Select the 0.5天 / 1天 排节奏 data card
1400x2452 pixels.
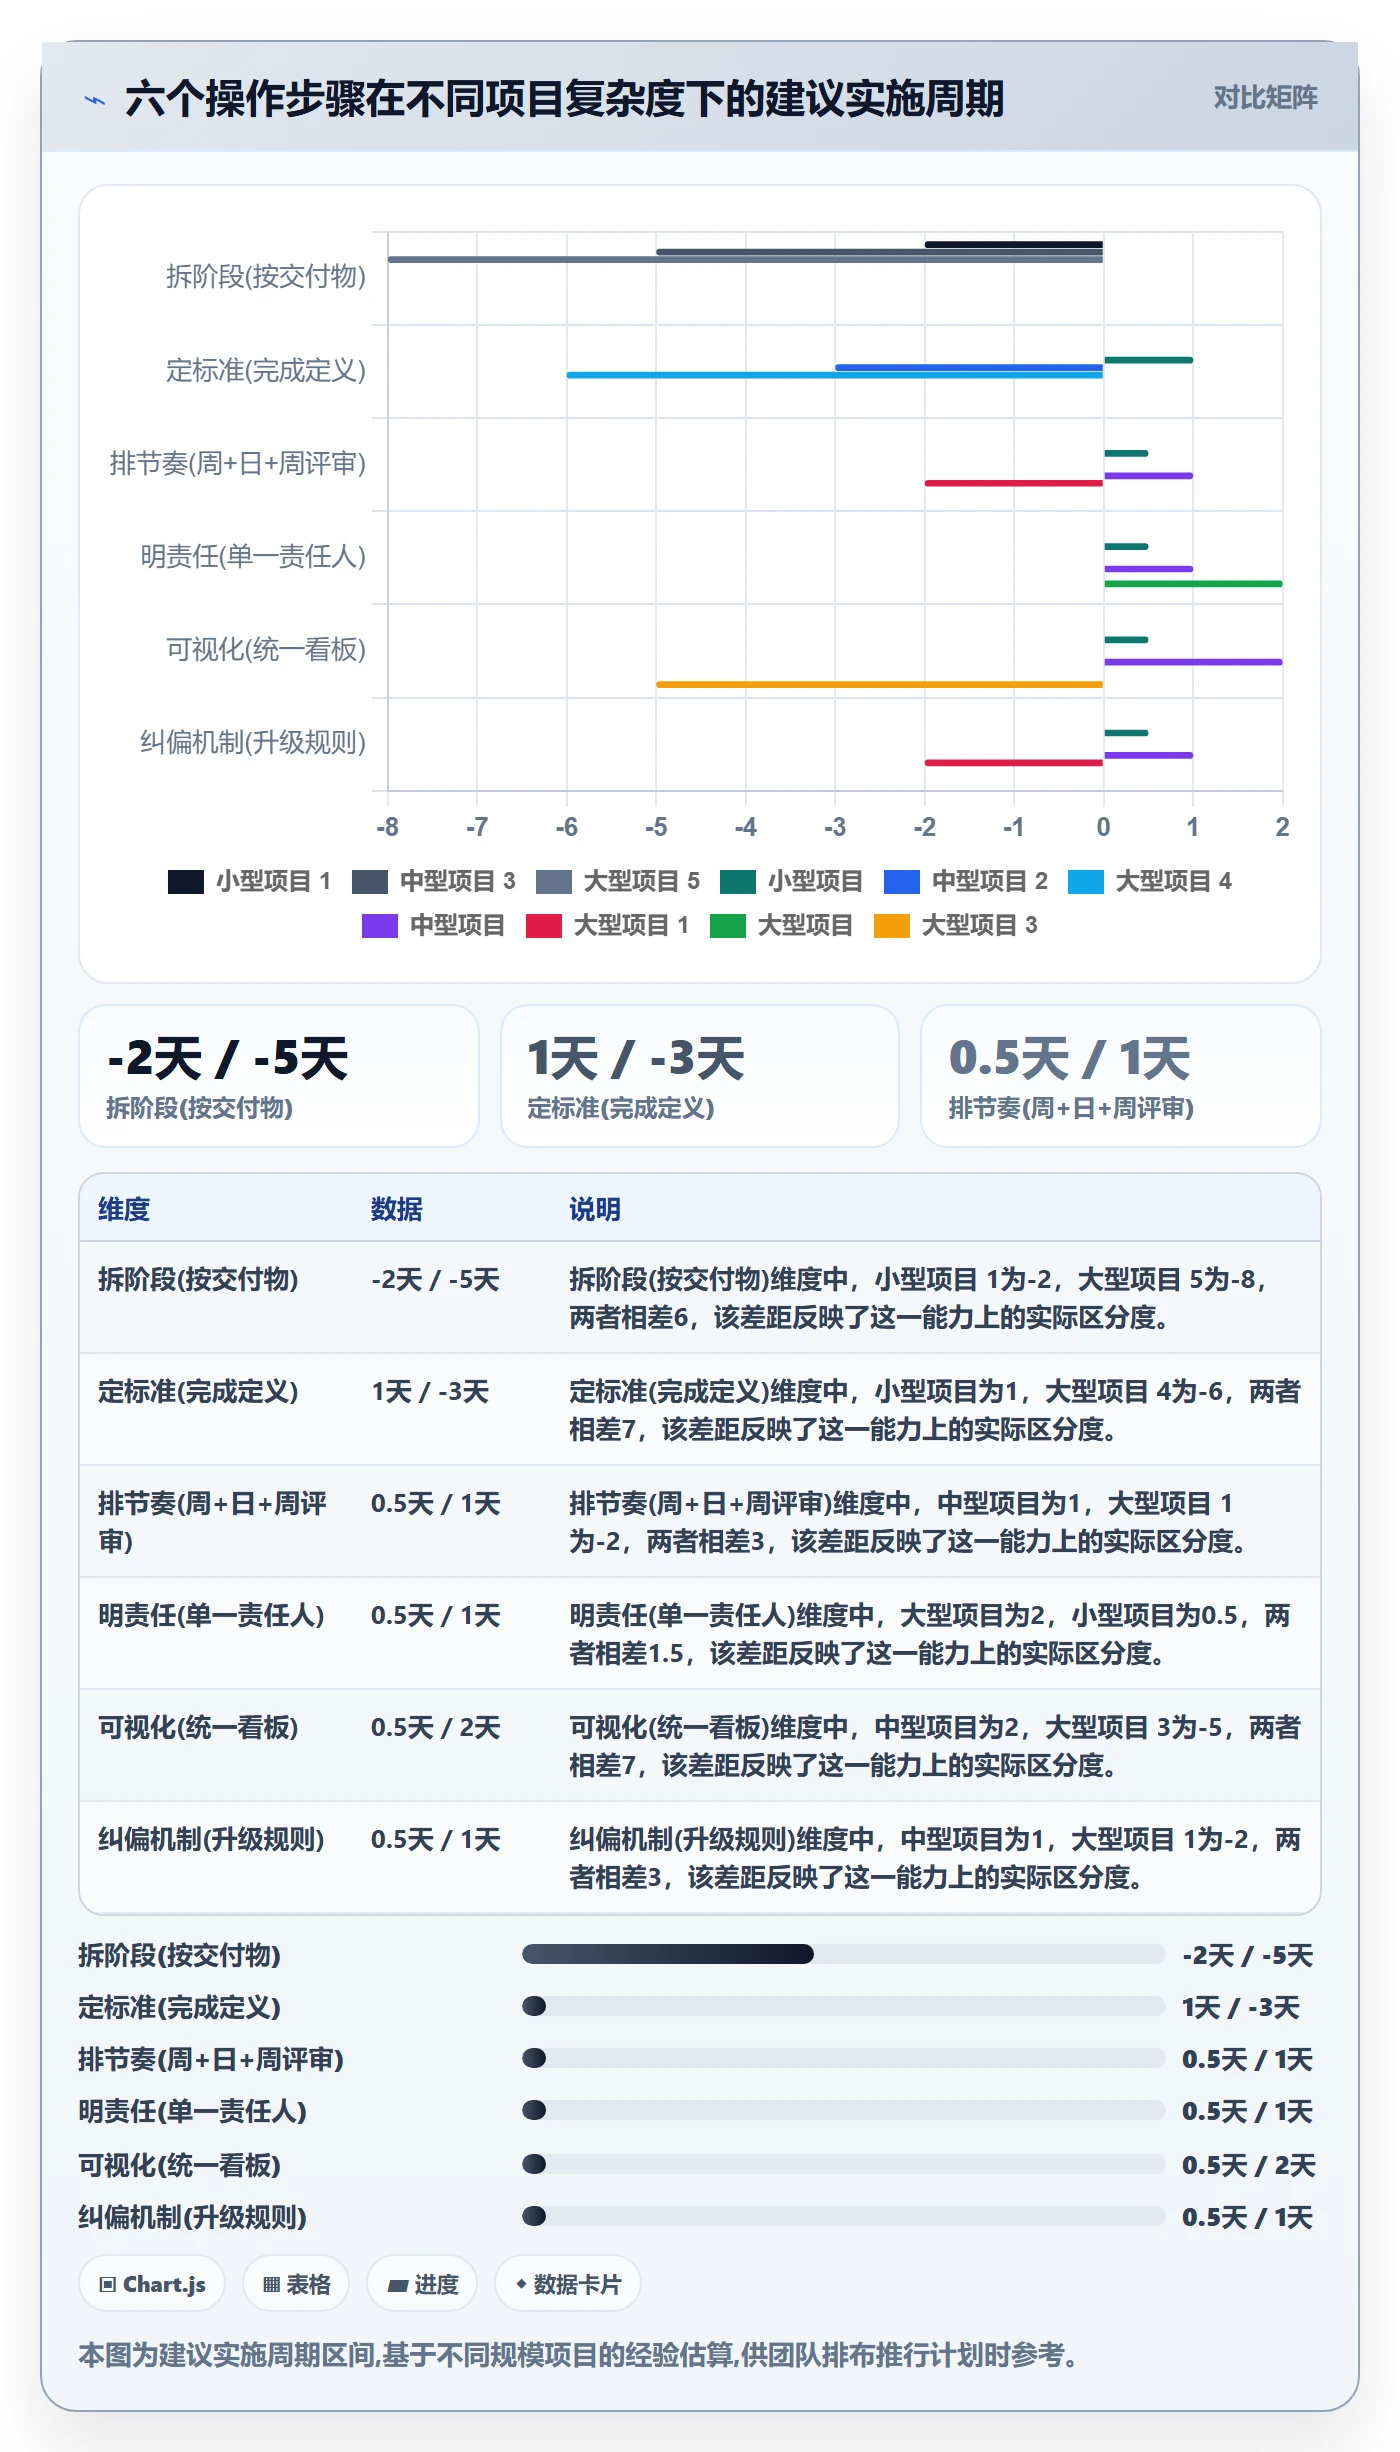tap(1121, 1076)
